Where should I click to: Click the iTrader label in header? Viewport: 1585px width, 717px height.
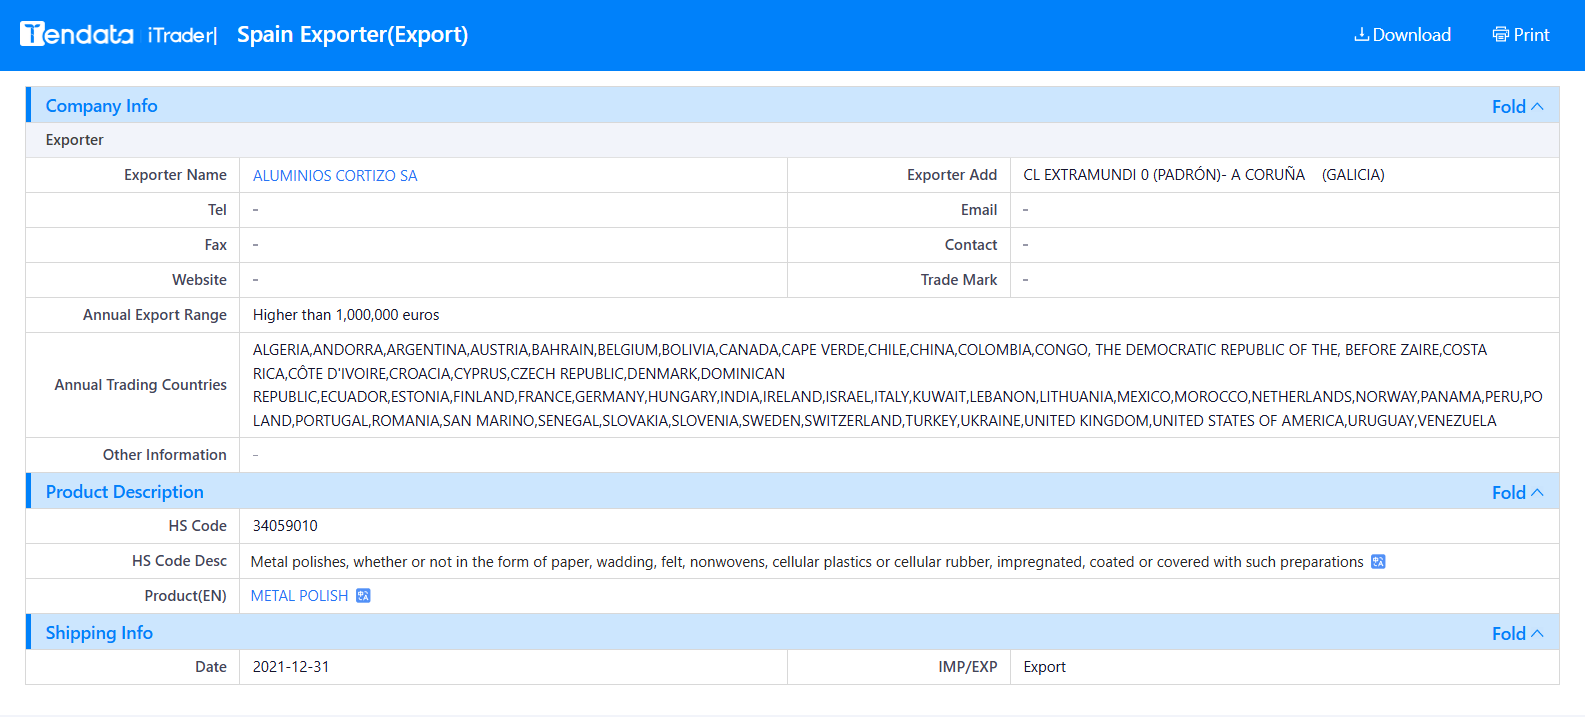click(x=181, y=35)
